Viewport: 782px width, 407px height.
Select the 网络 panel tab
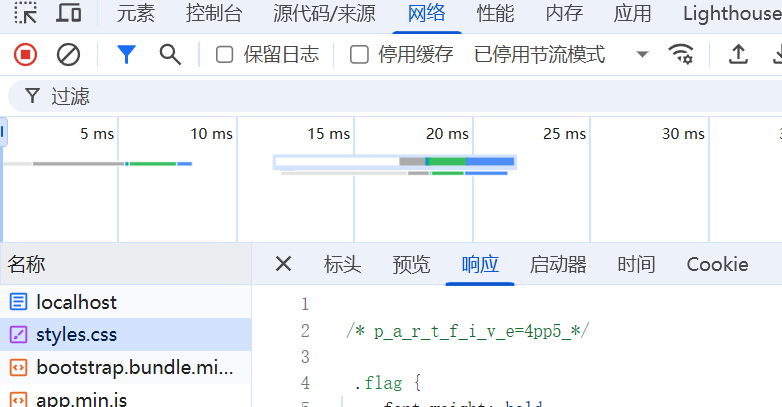click(x=426, y=13)
